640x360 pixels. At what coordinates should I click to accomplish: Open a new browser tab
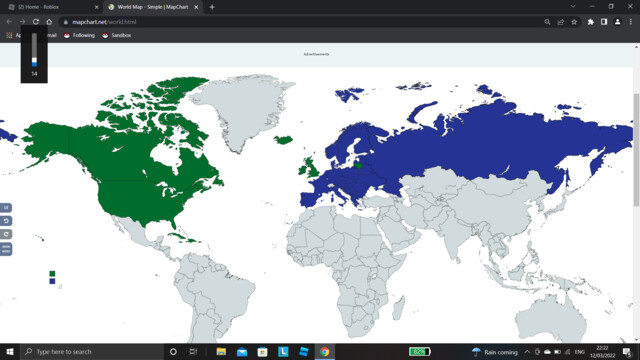click(212, 7)
